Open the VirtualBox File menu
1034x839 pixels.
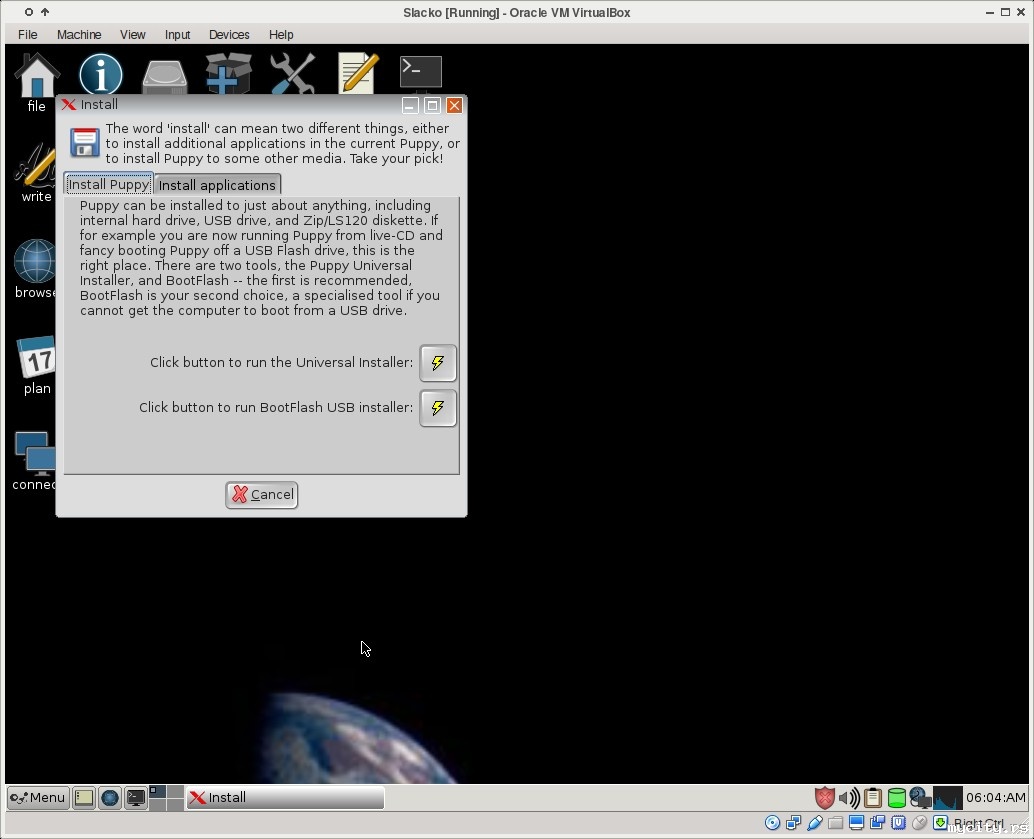[28, 34]
